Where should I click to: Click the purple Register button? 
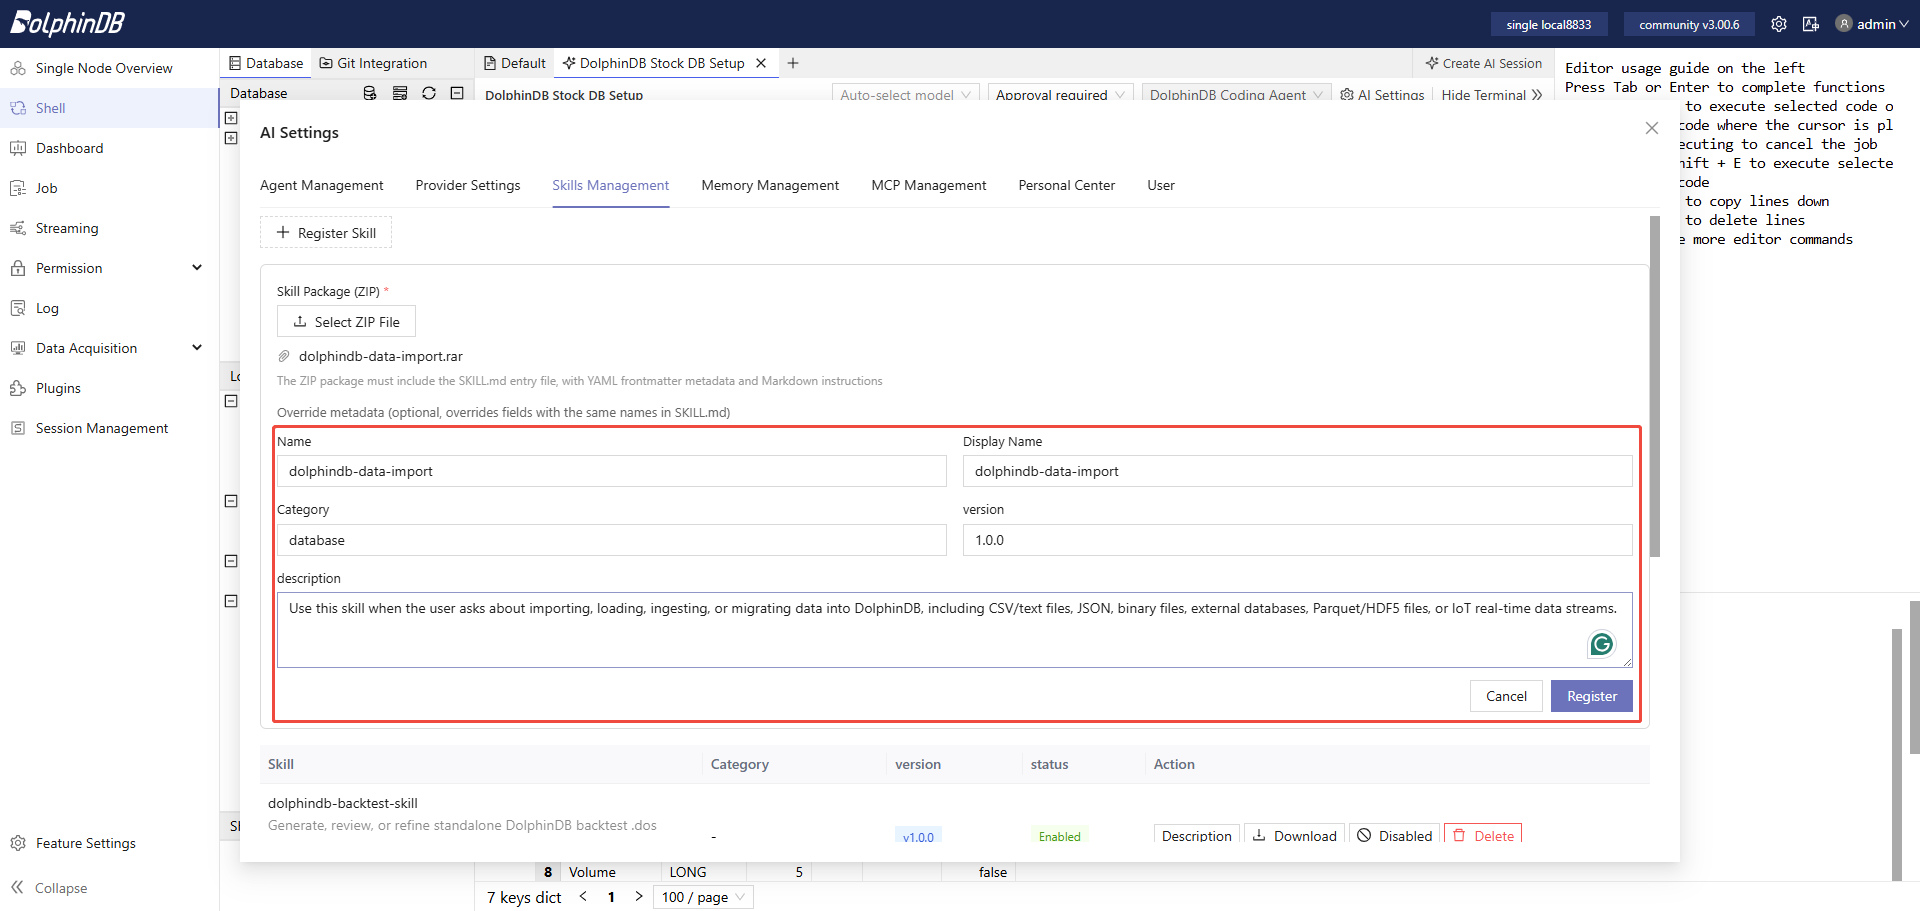click(x=1592, y=696)
